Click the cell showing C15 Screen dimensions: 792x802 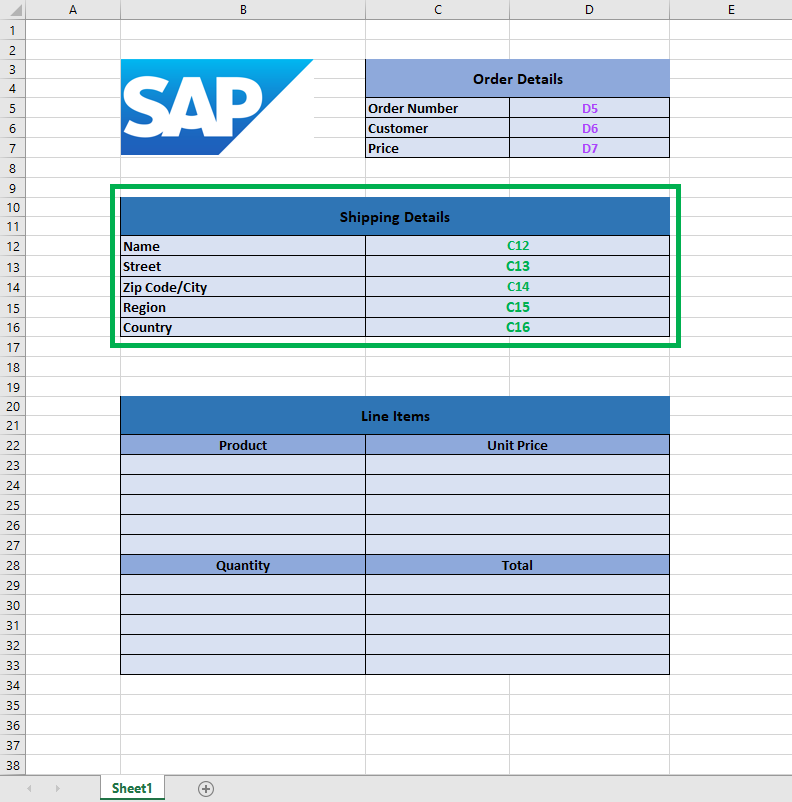tap(517, 307)
